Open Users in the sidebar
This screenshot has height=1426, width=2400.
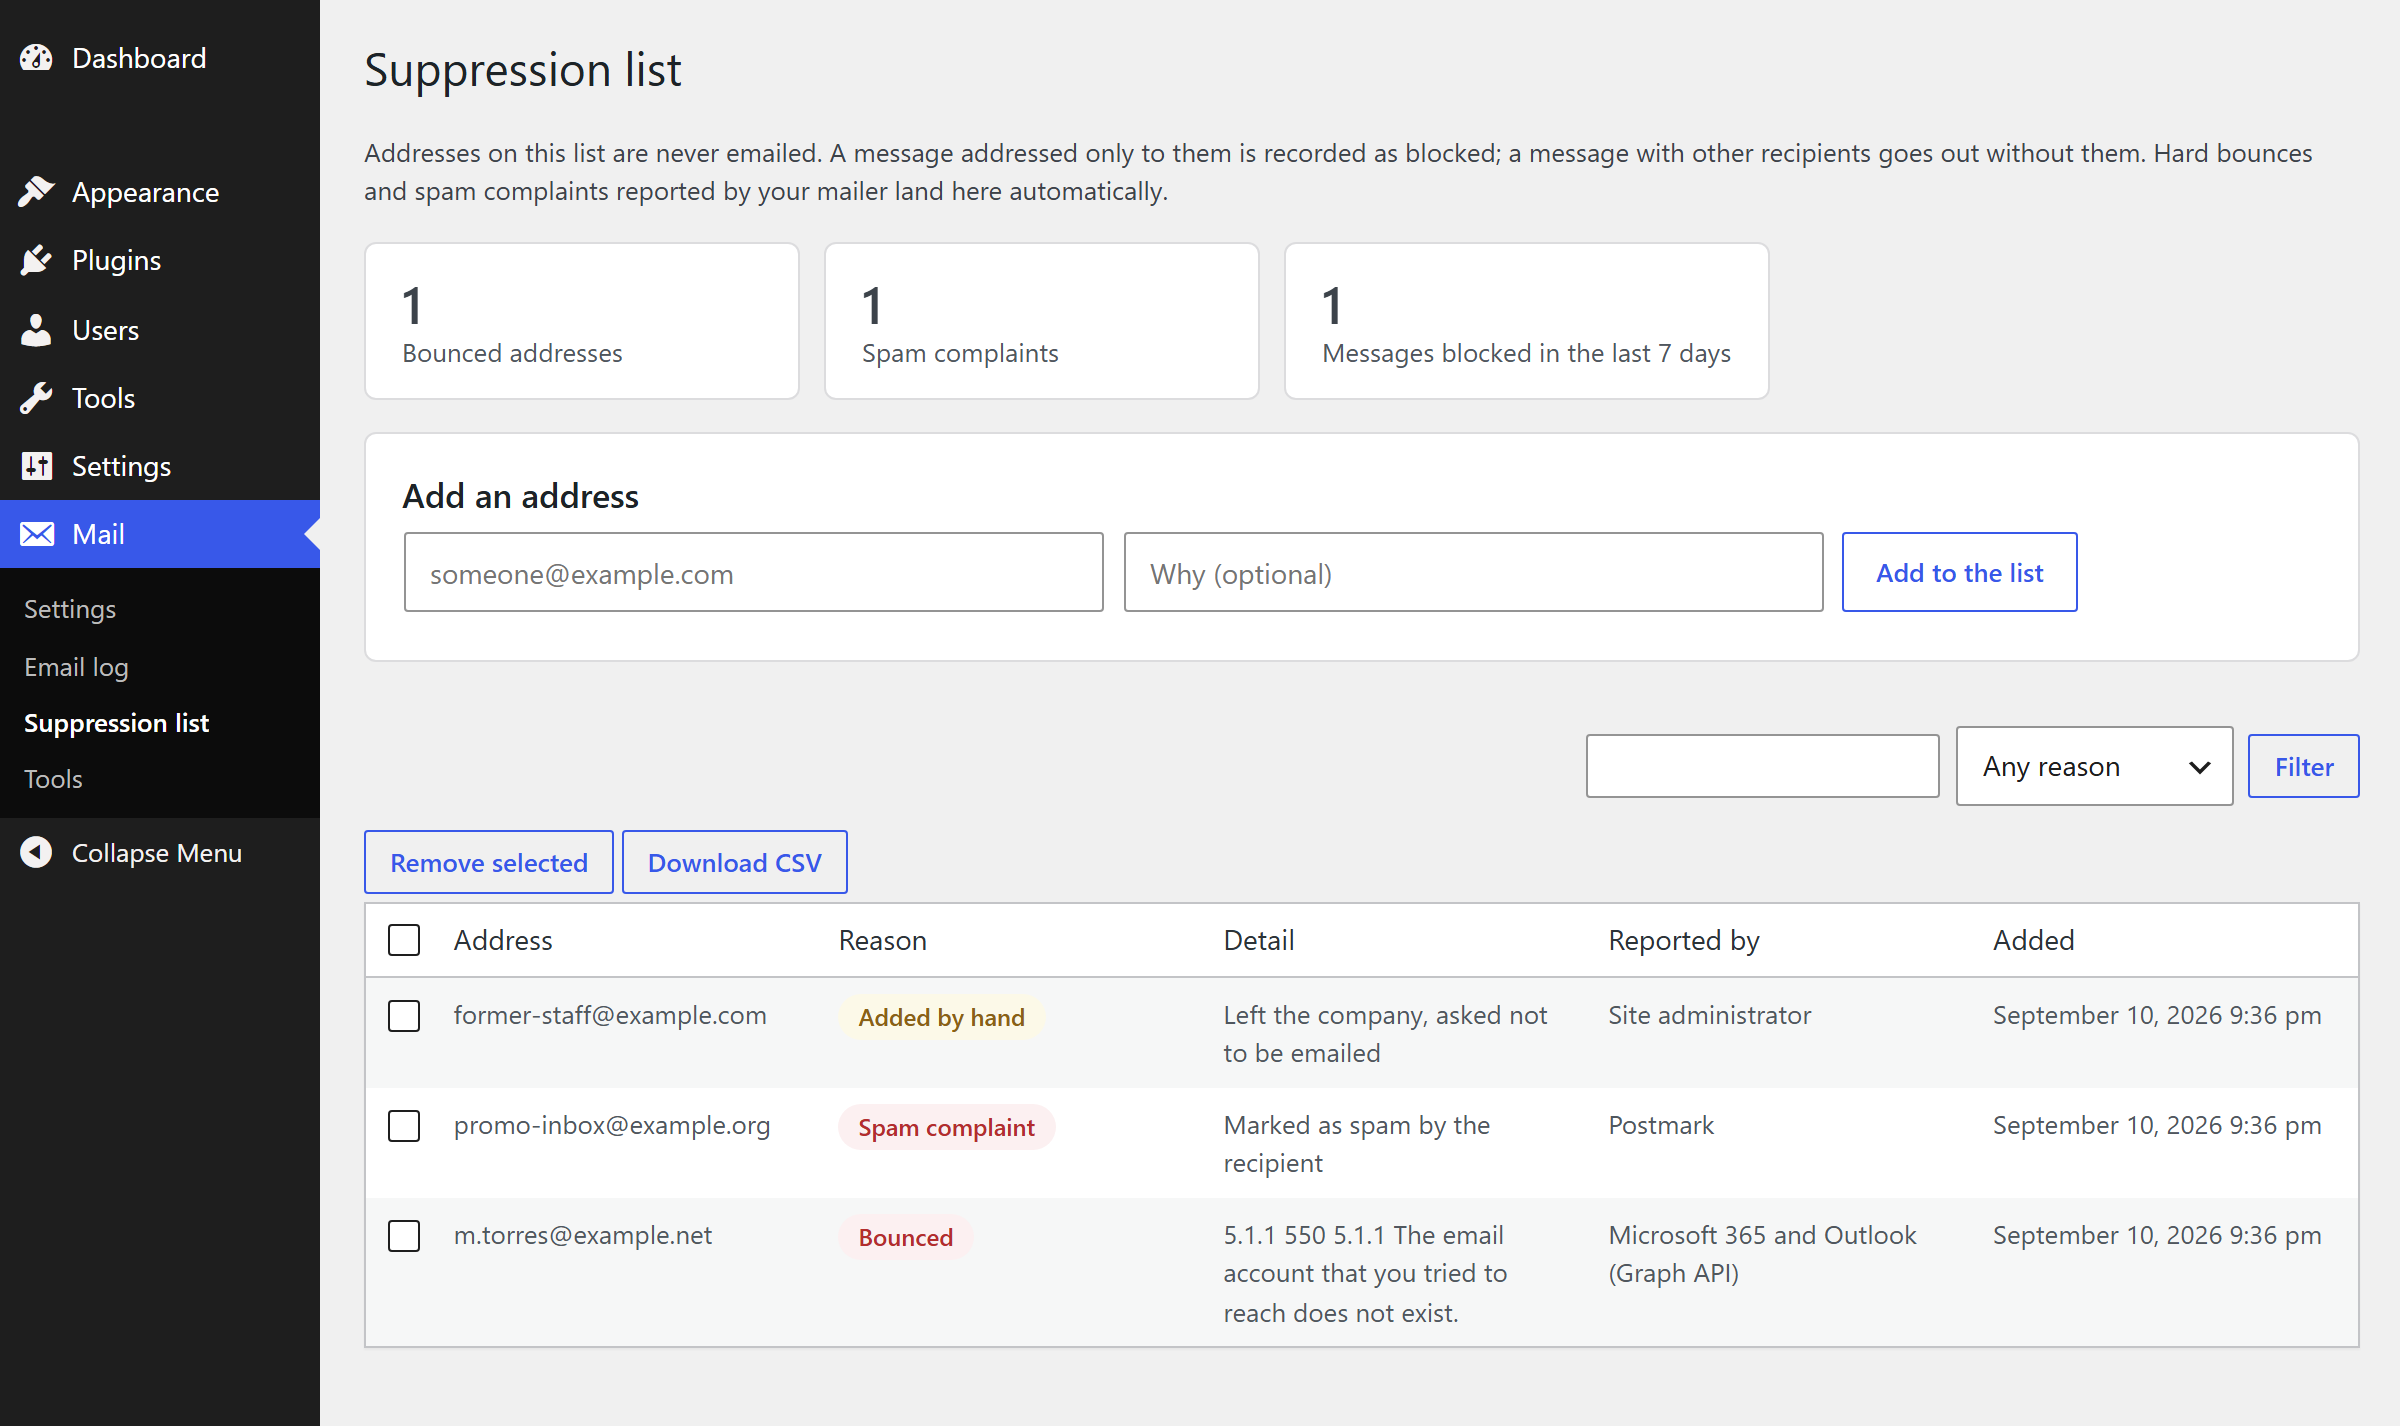tap(105, 330)
